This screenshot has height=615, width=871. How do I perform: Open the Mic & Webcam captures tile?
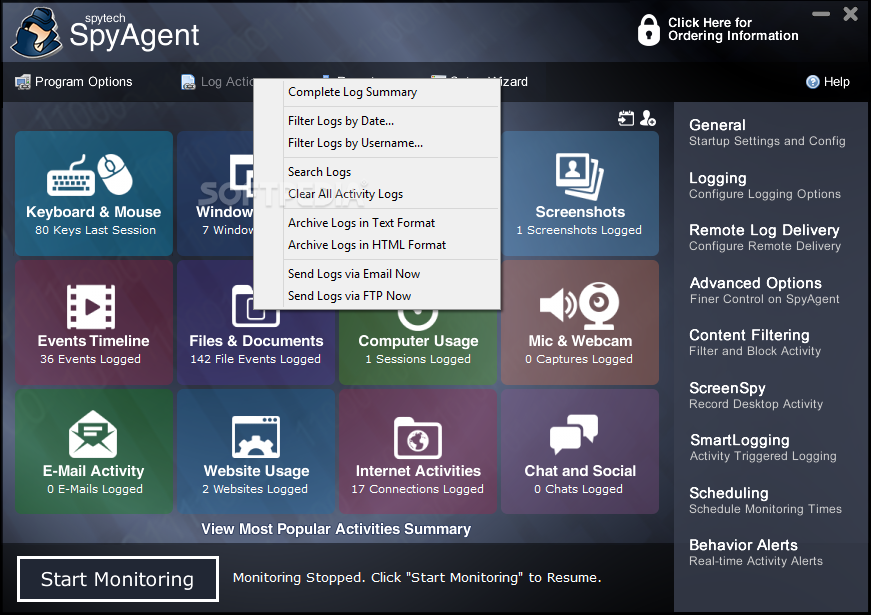pyautogui.click(x=580, y=322)
